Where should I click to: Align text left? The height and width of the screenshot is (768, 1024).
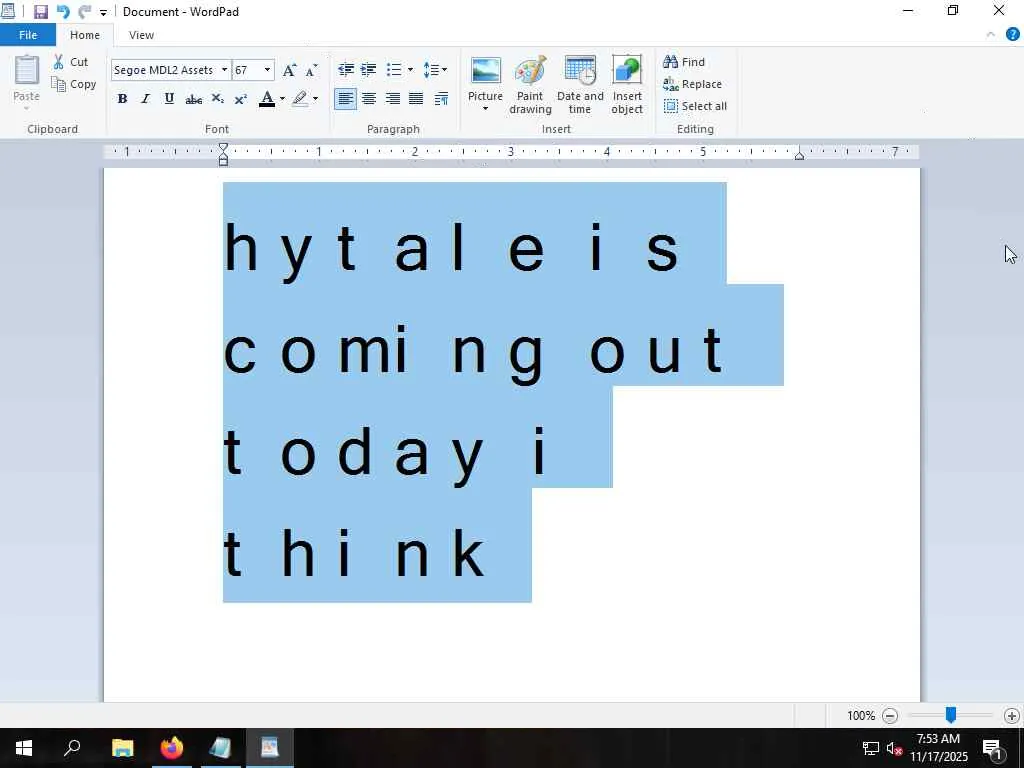coord(345,99)
